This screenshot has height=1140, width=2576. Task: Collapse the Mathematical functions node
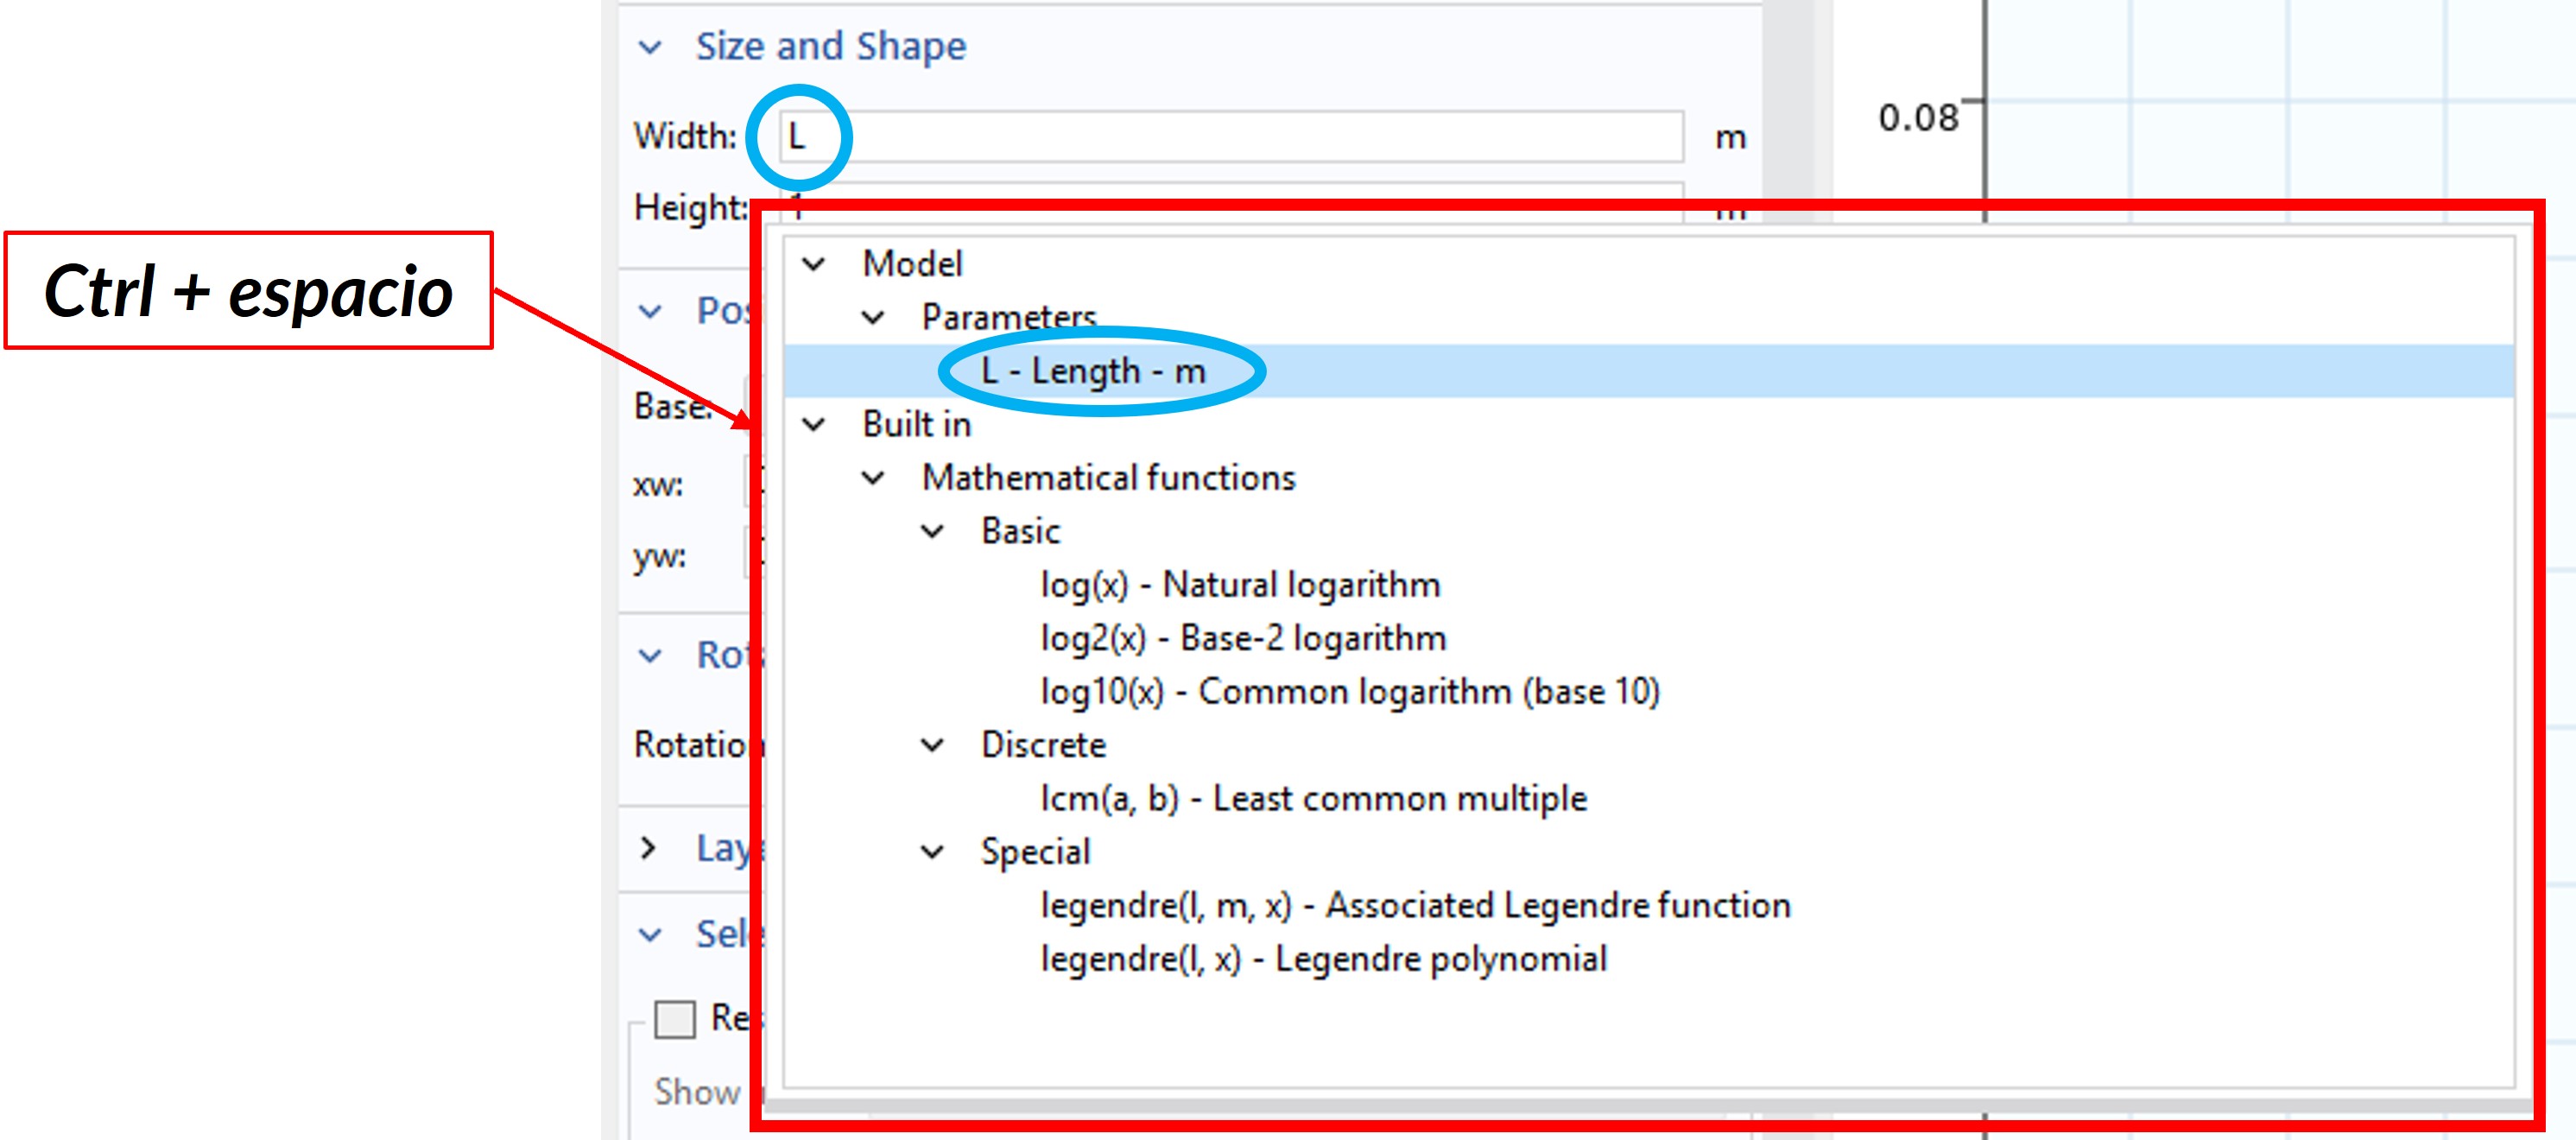pos(874,478)
